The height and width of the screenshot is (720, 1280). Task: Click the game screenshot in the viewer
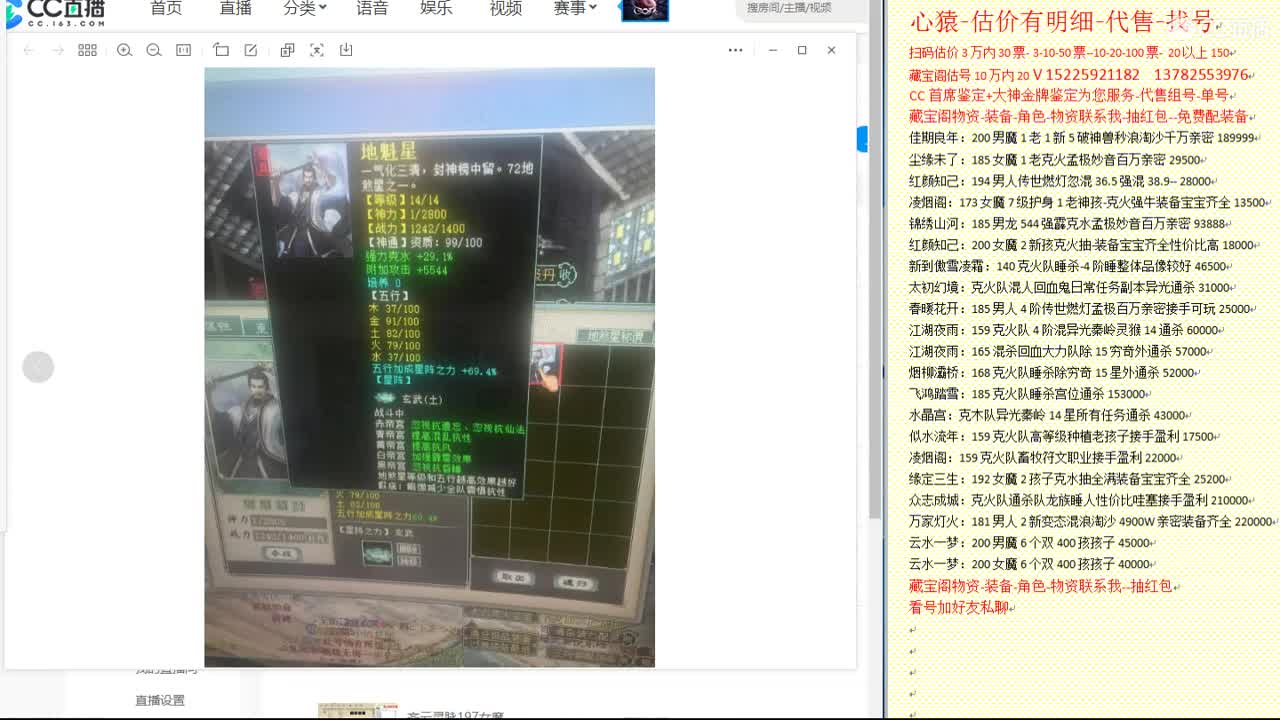(x=430, y=367)
